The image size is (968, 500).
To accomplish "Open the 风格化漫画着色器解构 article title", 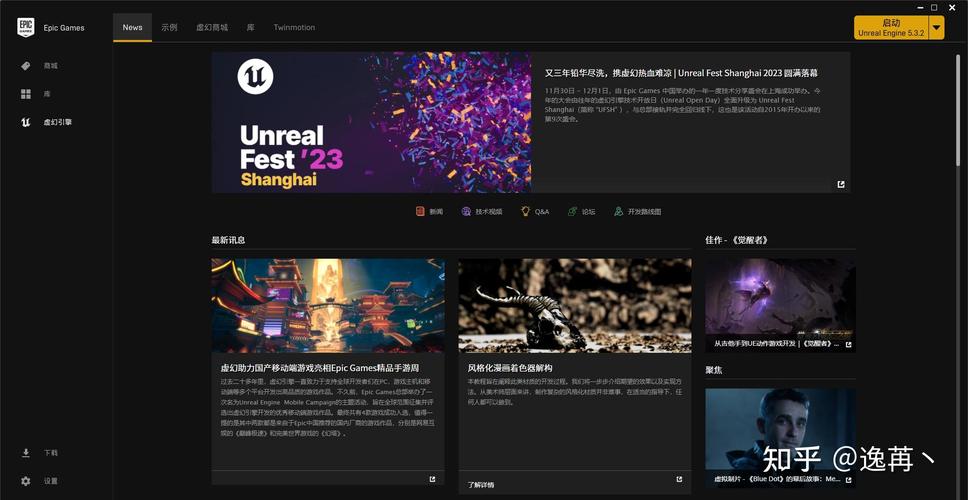I will 509,368.
